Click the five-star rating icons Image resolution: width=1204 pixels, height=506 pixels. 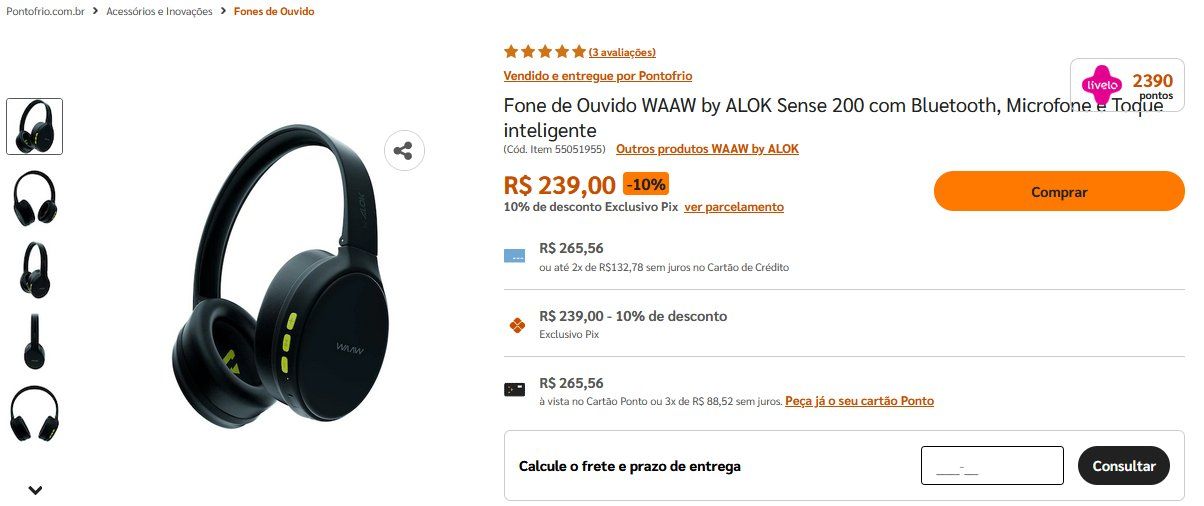tap(545, 52)
